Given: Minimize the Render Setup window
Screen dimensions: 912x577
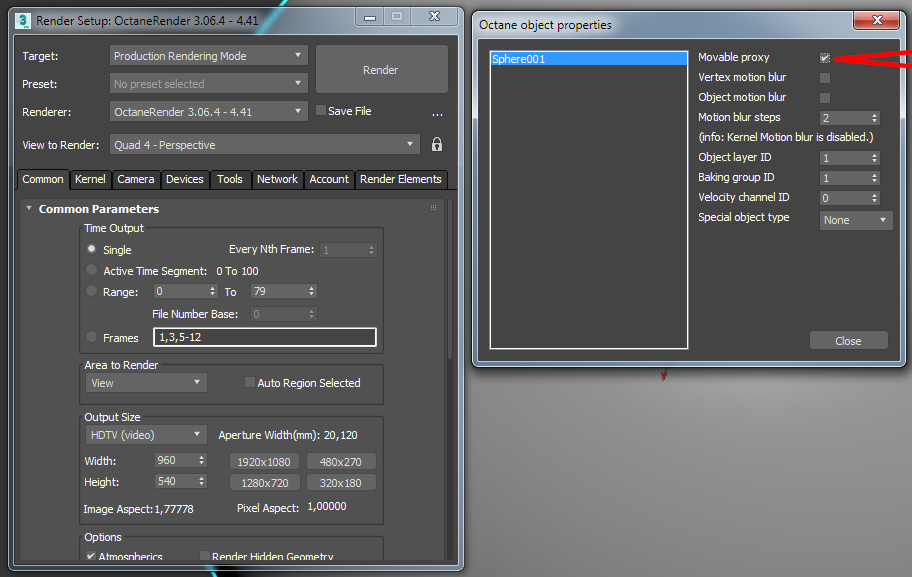Looking at the screenshot, I should (370, 17).
